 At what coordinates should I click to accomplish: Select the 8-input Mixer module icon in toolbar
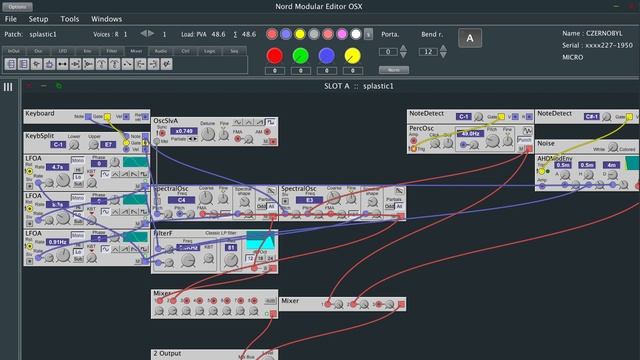point(24,64)
